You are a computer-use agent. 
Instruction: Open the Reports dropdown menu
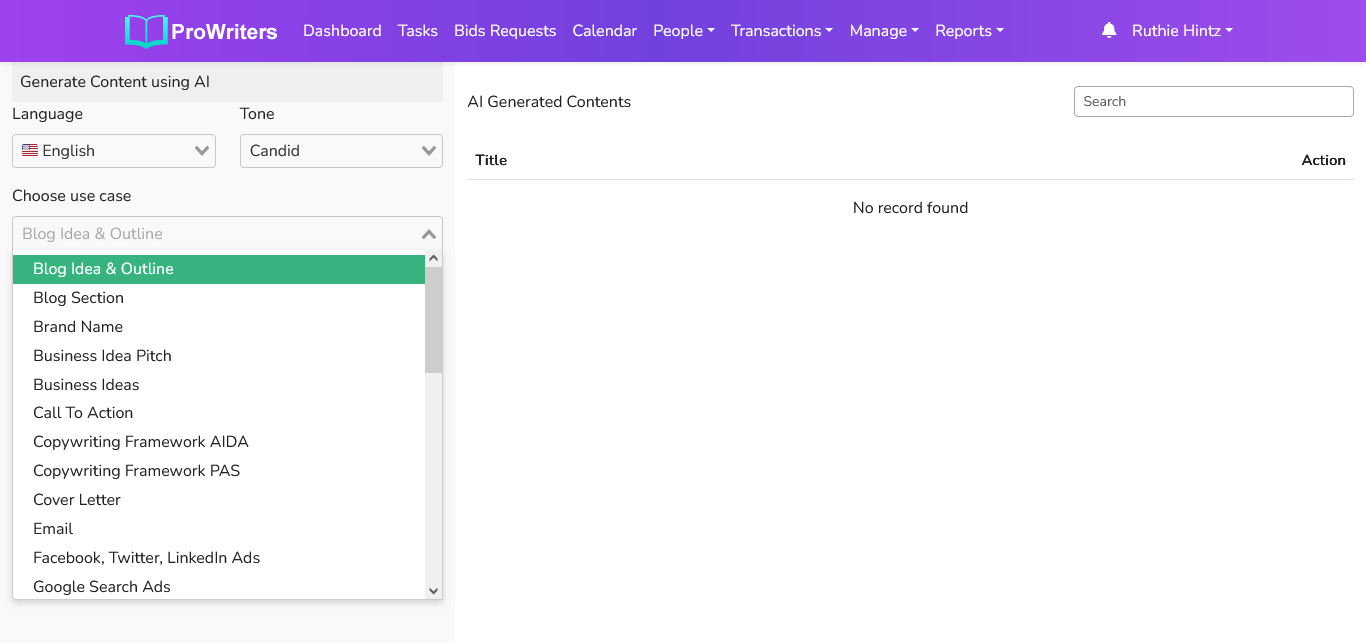968,31
